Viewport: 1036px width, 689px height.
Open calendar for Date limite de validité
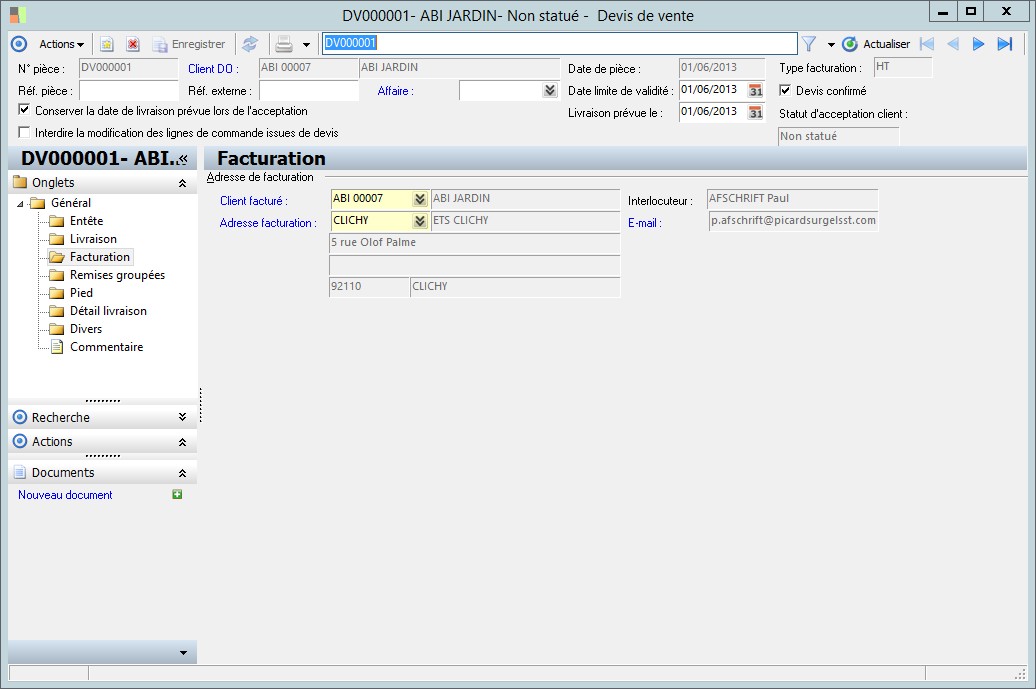[756, 90]
